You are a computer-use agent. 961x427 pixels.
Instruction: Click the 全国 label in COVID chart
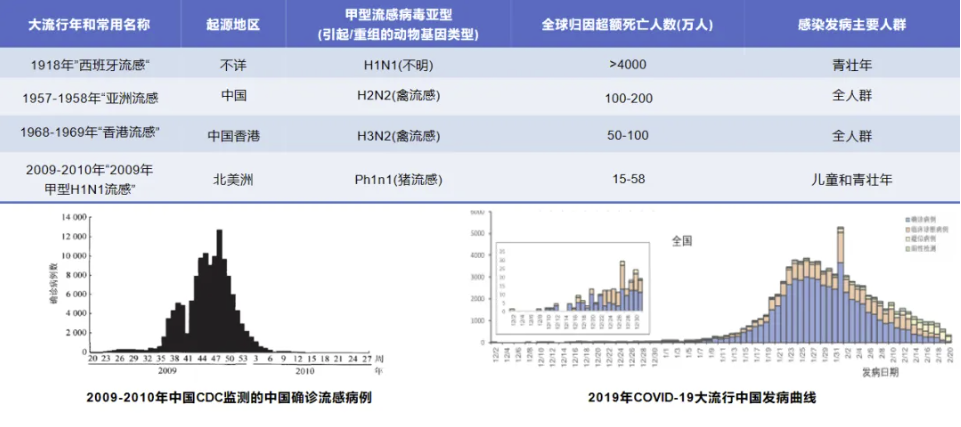[x=682, y=241]
